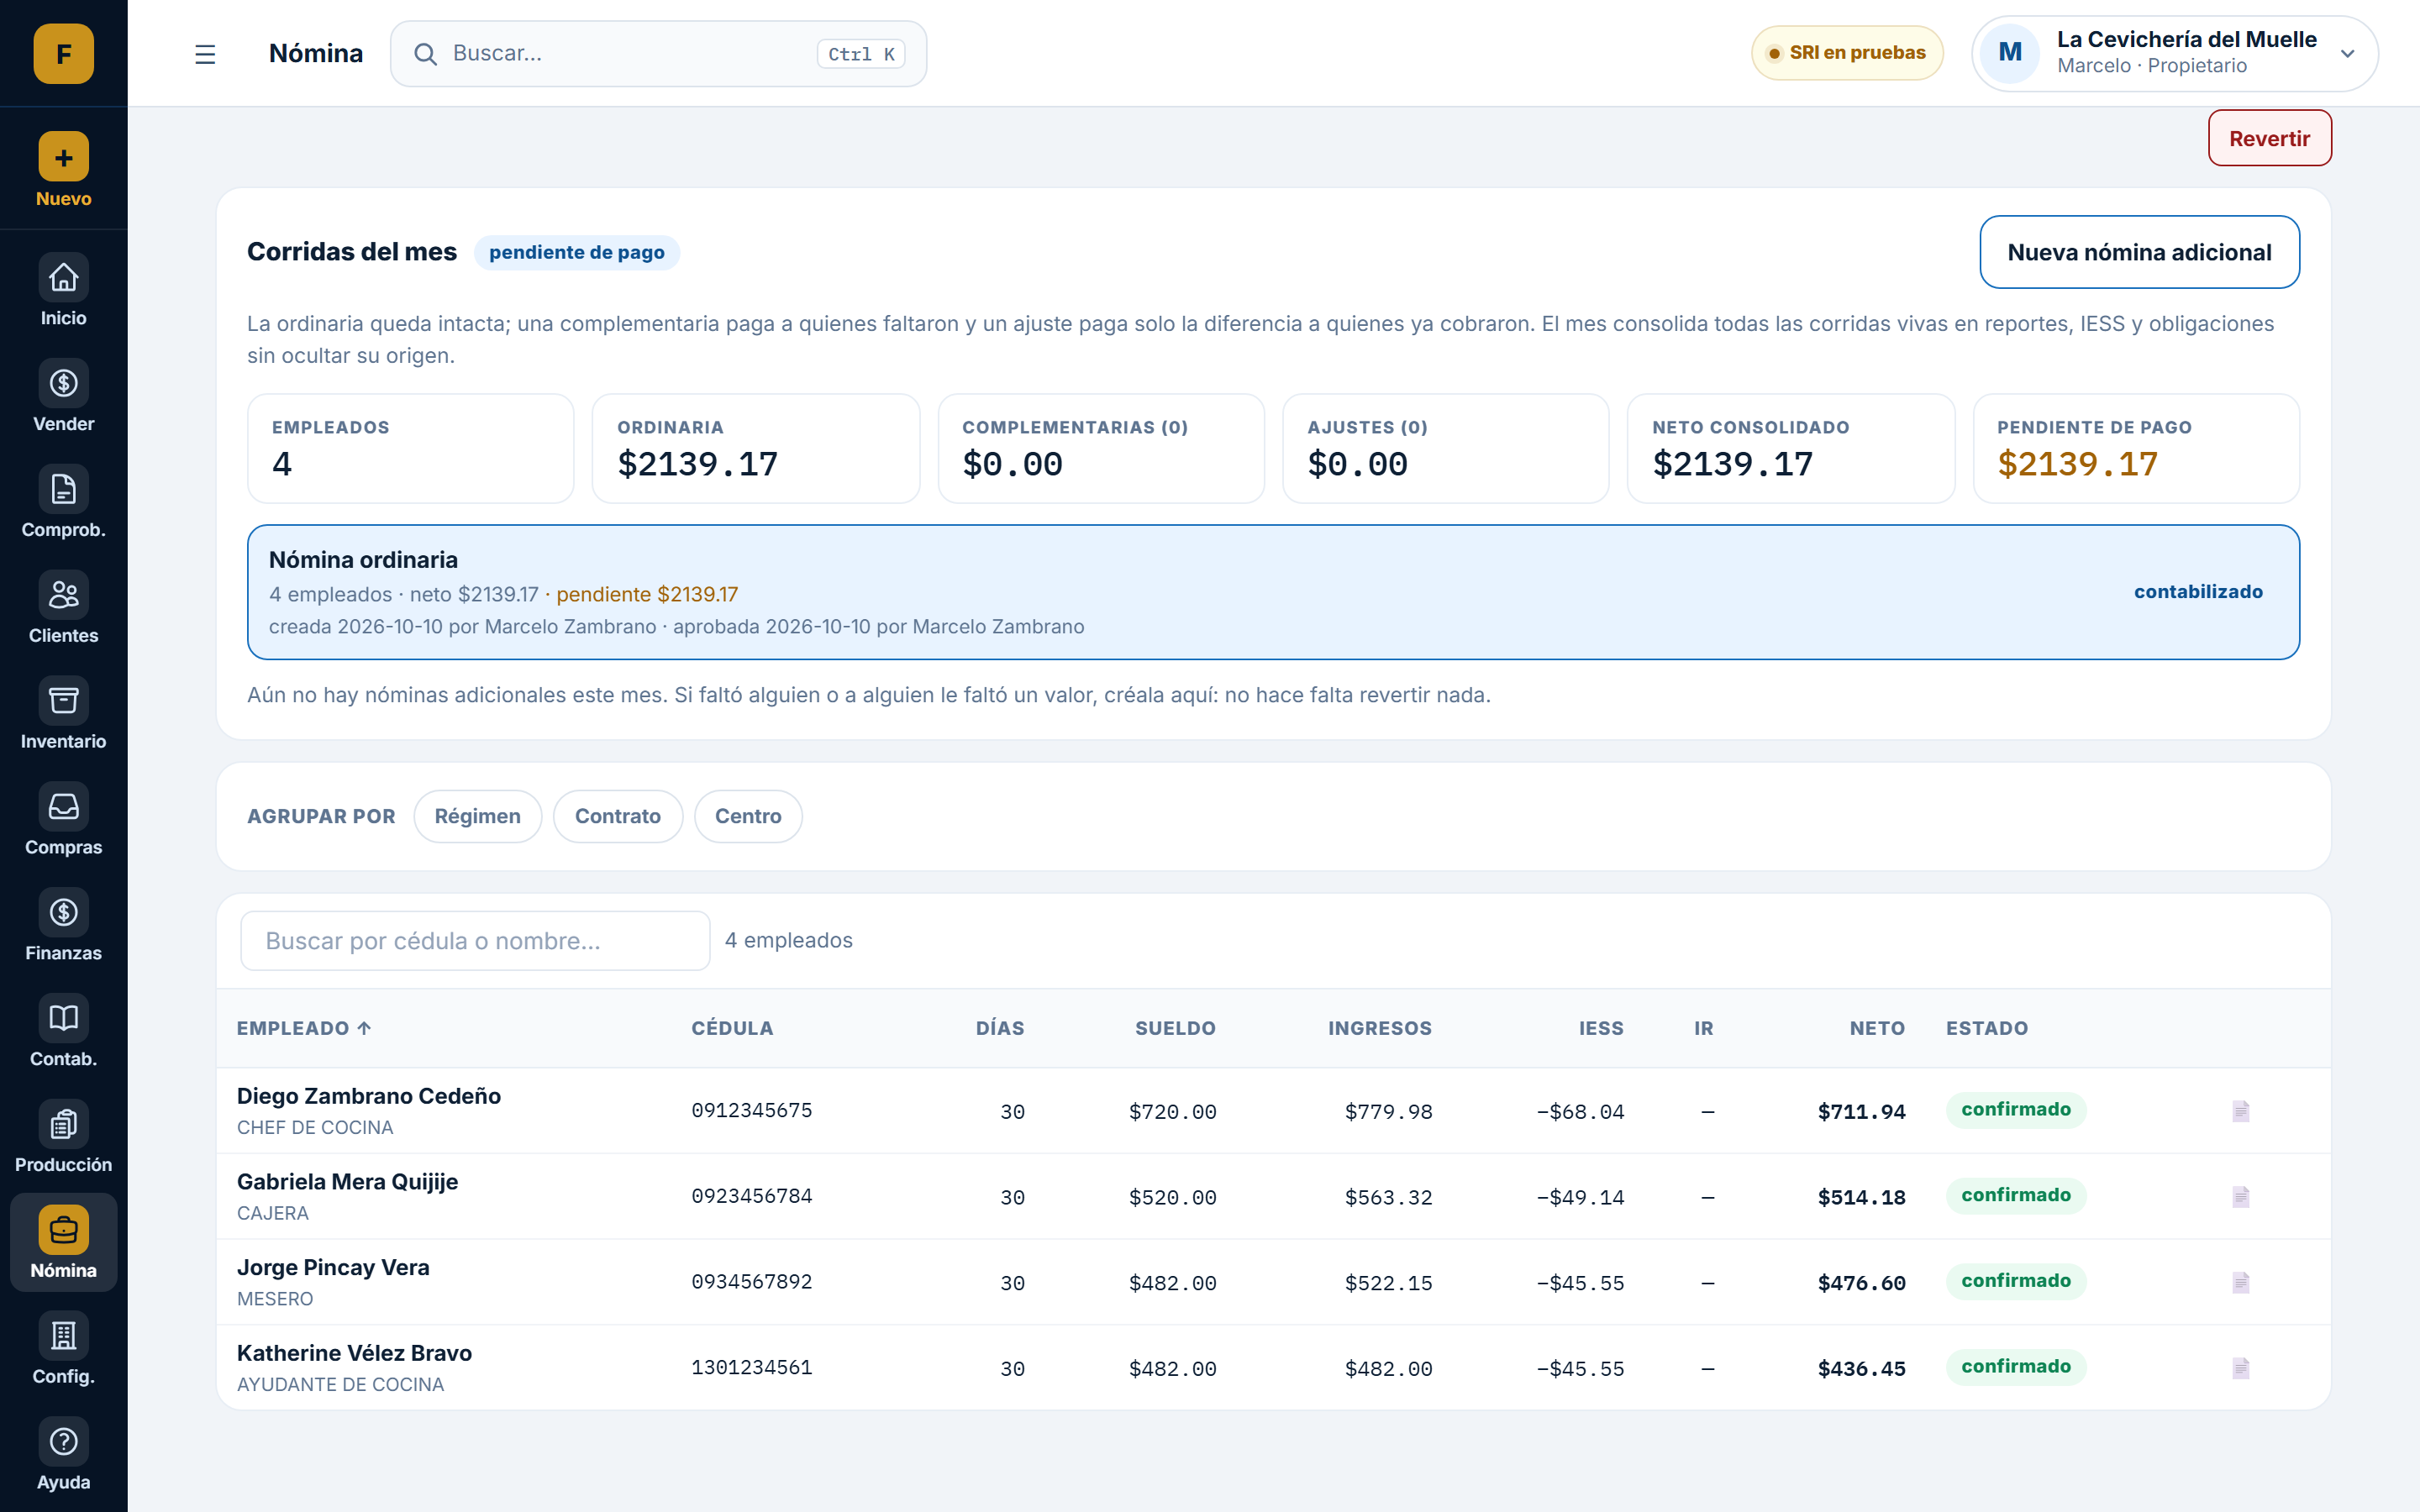Focus the Buscar global search field
The image size is (2420, 1512).
pyautogui.click(x=658, y=54)
